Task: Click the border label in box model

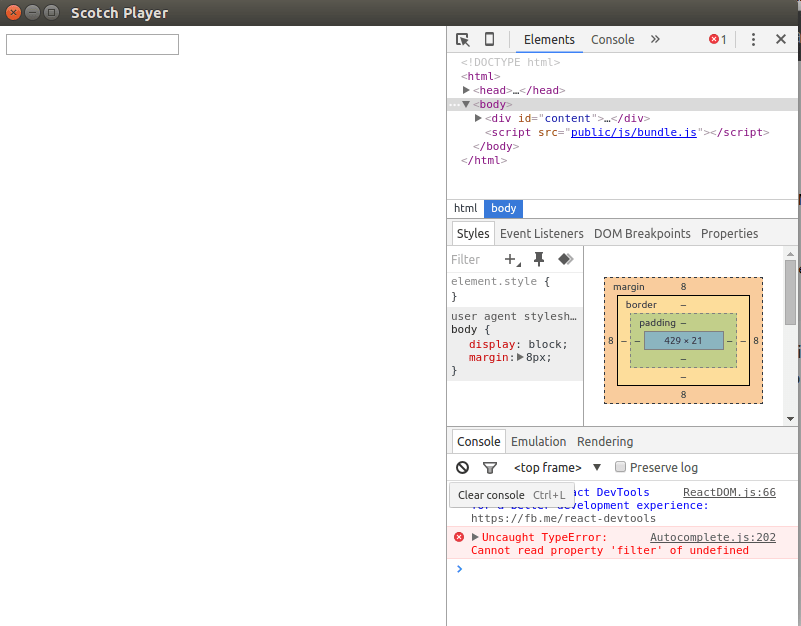Action: click(641, 305)
